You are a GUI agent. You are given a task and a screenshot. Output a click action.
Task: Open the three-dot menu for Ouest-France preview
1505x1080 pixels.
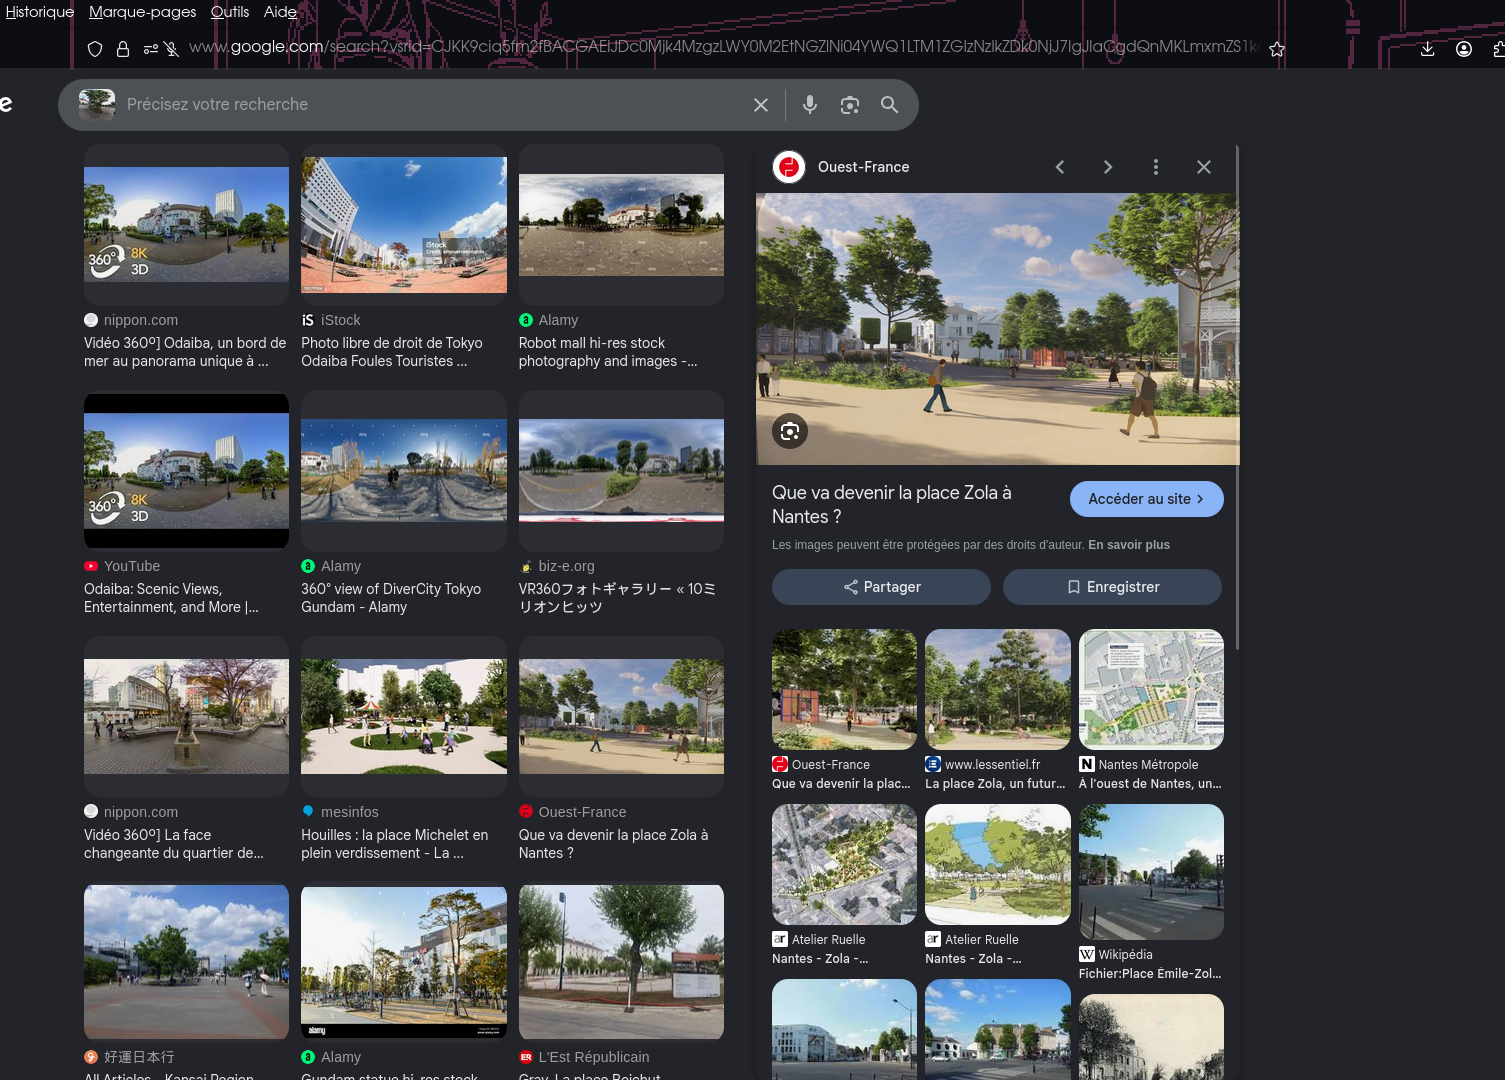click(x=1156, y=167)
